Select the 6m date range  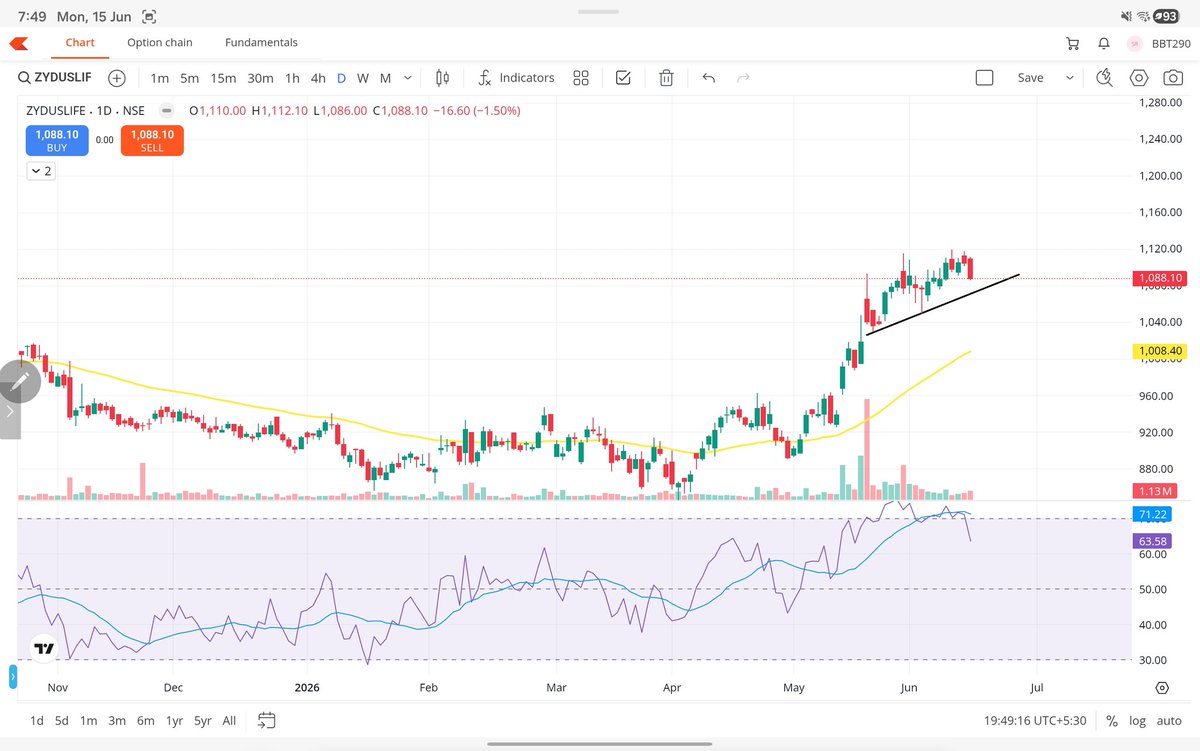[146, 720]
